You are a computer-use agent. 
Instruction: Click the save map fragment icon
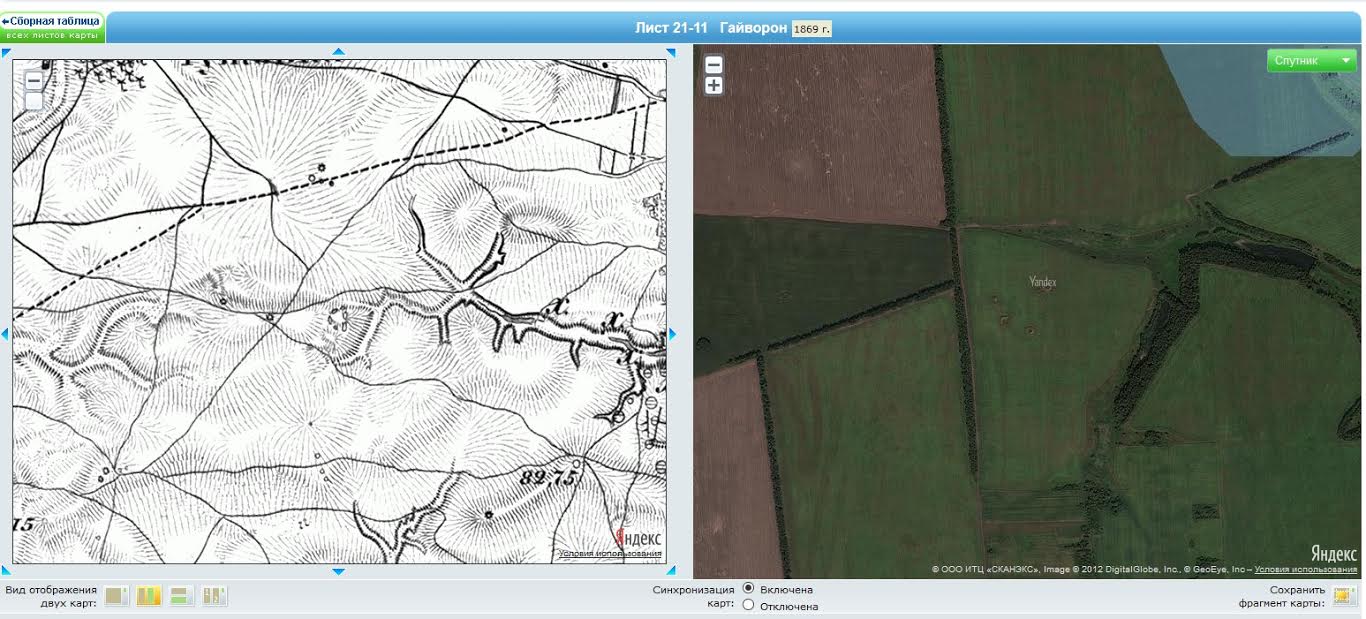pos(1344,596)
